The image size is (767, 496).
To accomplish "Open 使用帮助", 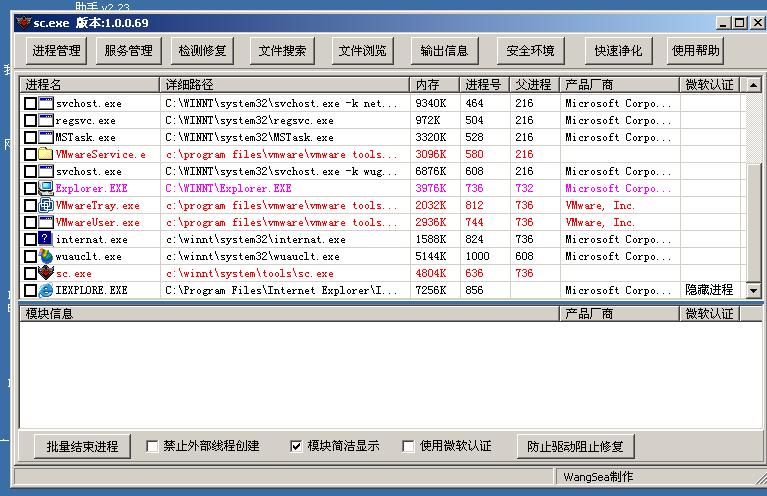I will (695, 51).
